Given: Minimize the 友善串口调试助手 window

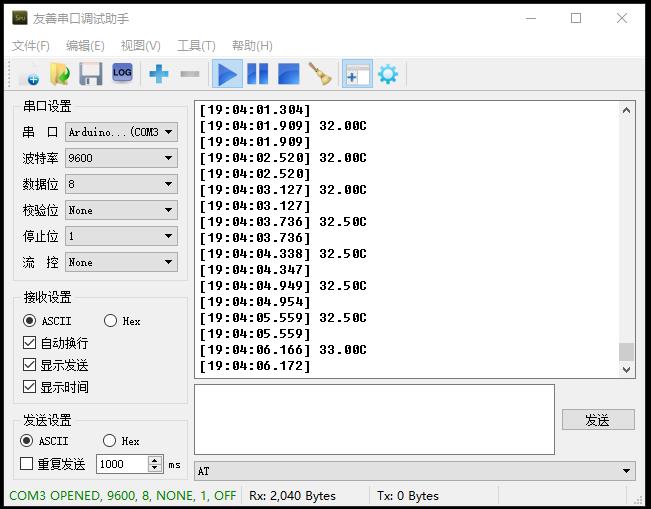Looking at the screenshot, I should (531, 18).
